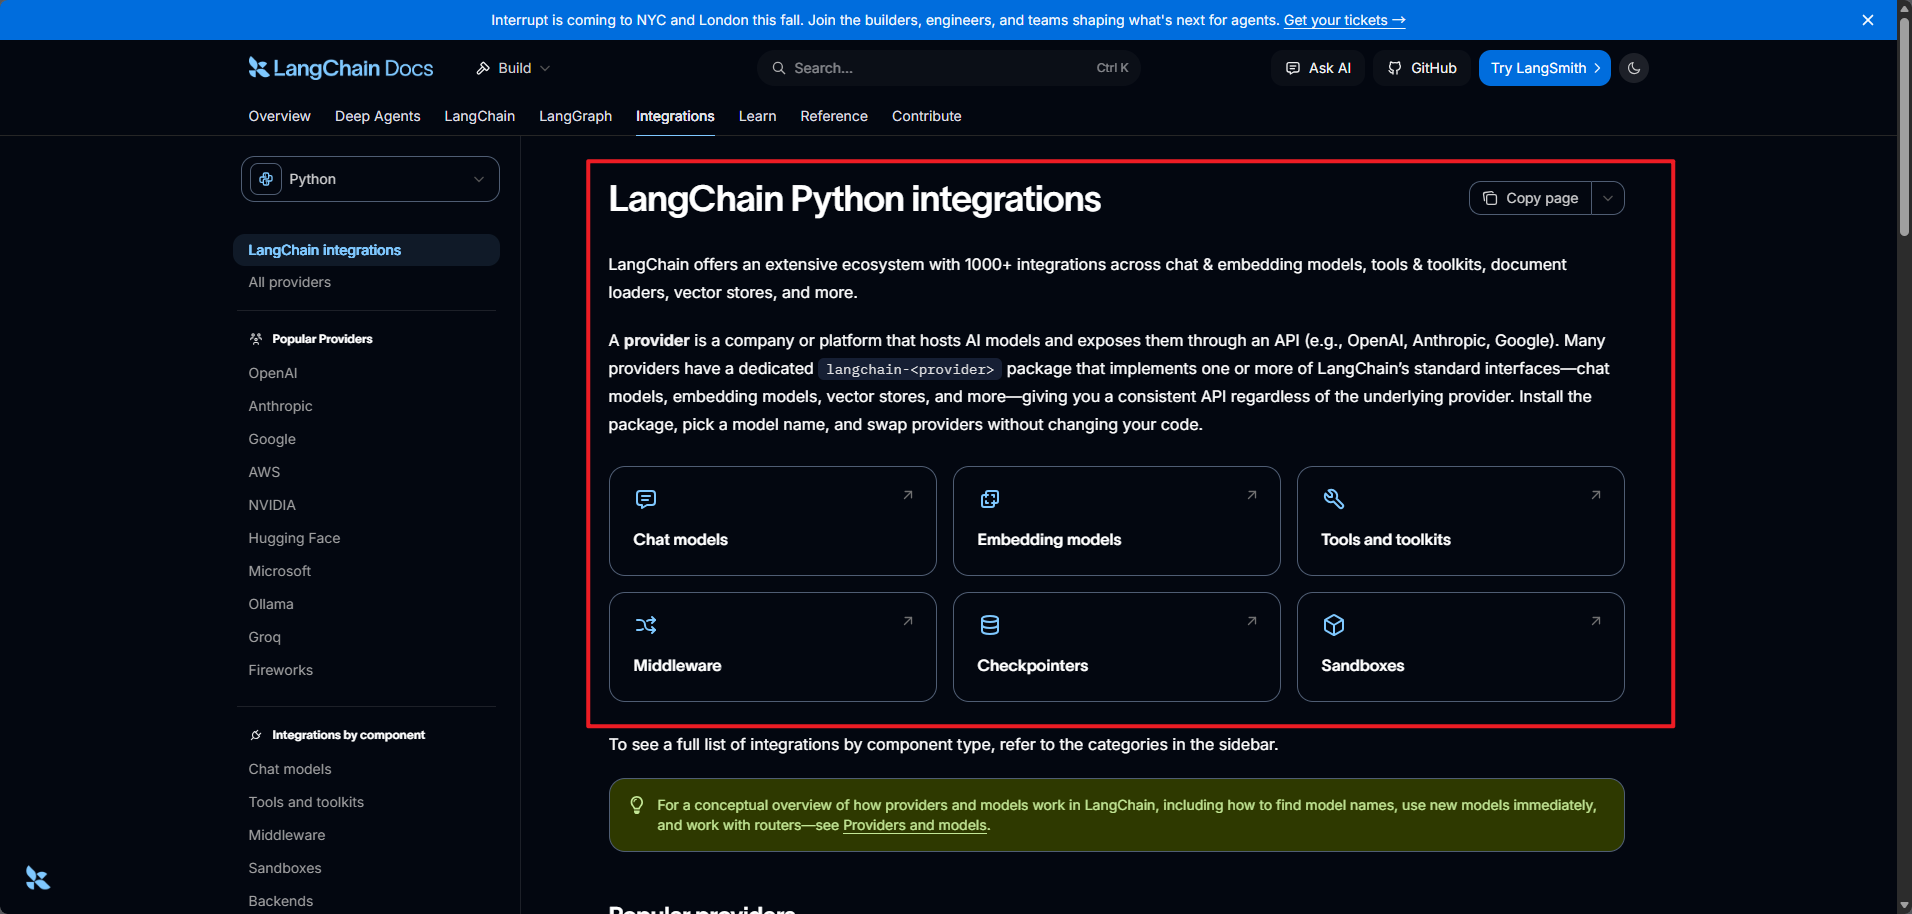This screenshot has width=1912, height=914.
Task: Open Sandboxes in the sidebar
Action: click(x=285, y=868)
